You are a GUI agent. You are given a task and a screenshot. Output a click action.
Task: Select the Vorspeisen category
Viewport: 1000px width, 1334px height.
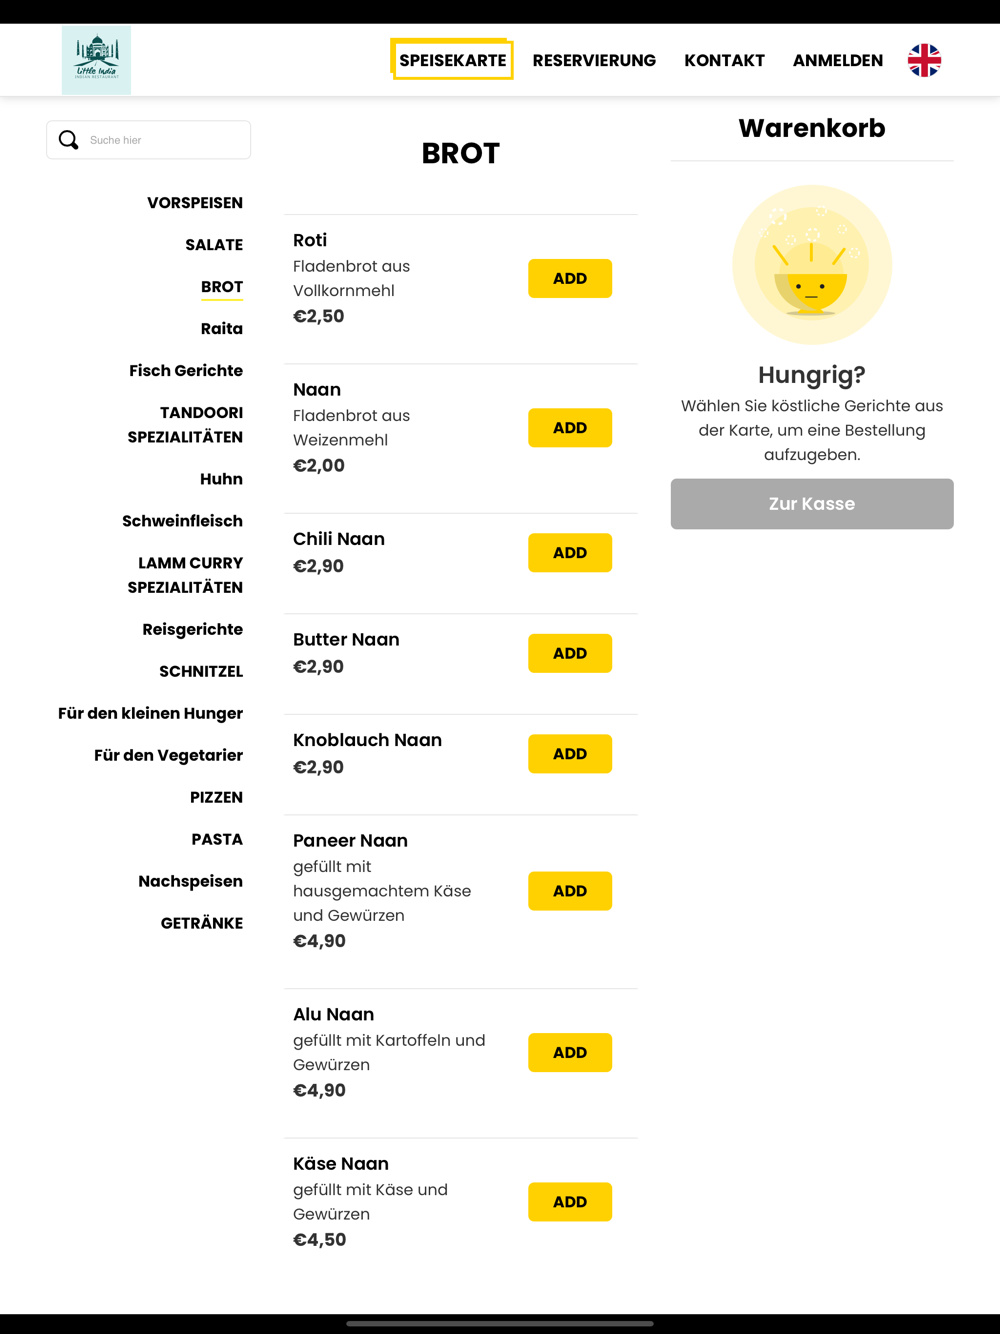pos(195,203)
